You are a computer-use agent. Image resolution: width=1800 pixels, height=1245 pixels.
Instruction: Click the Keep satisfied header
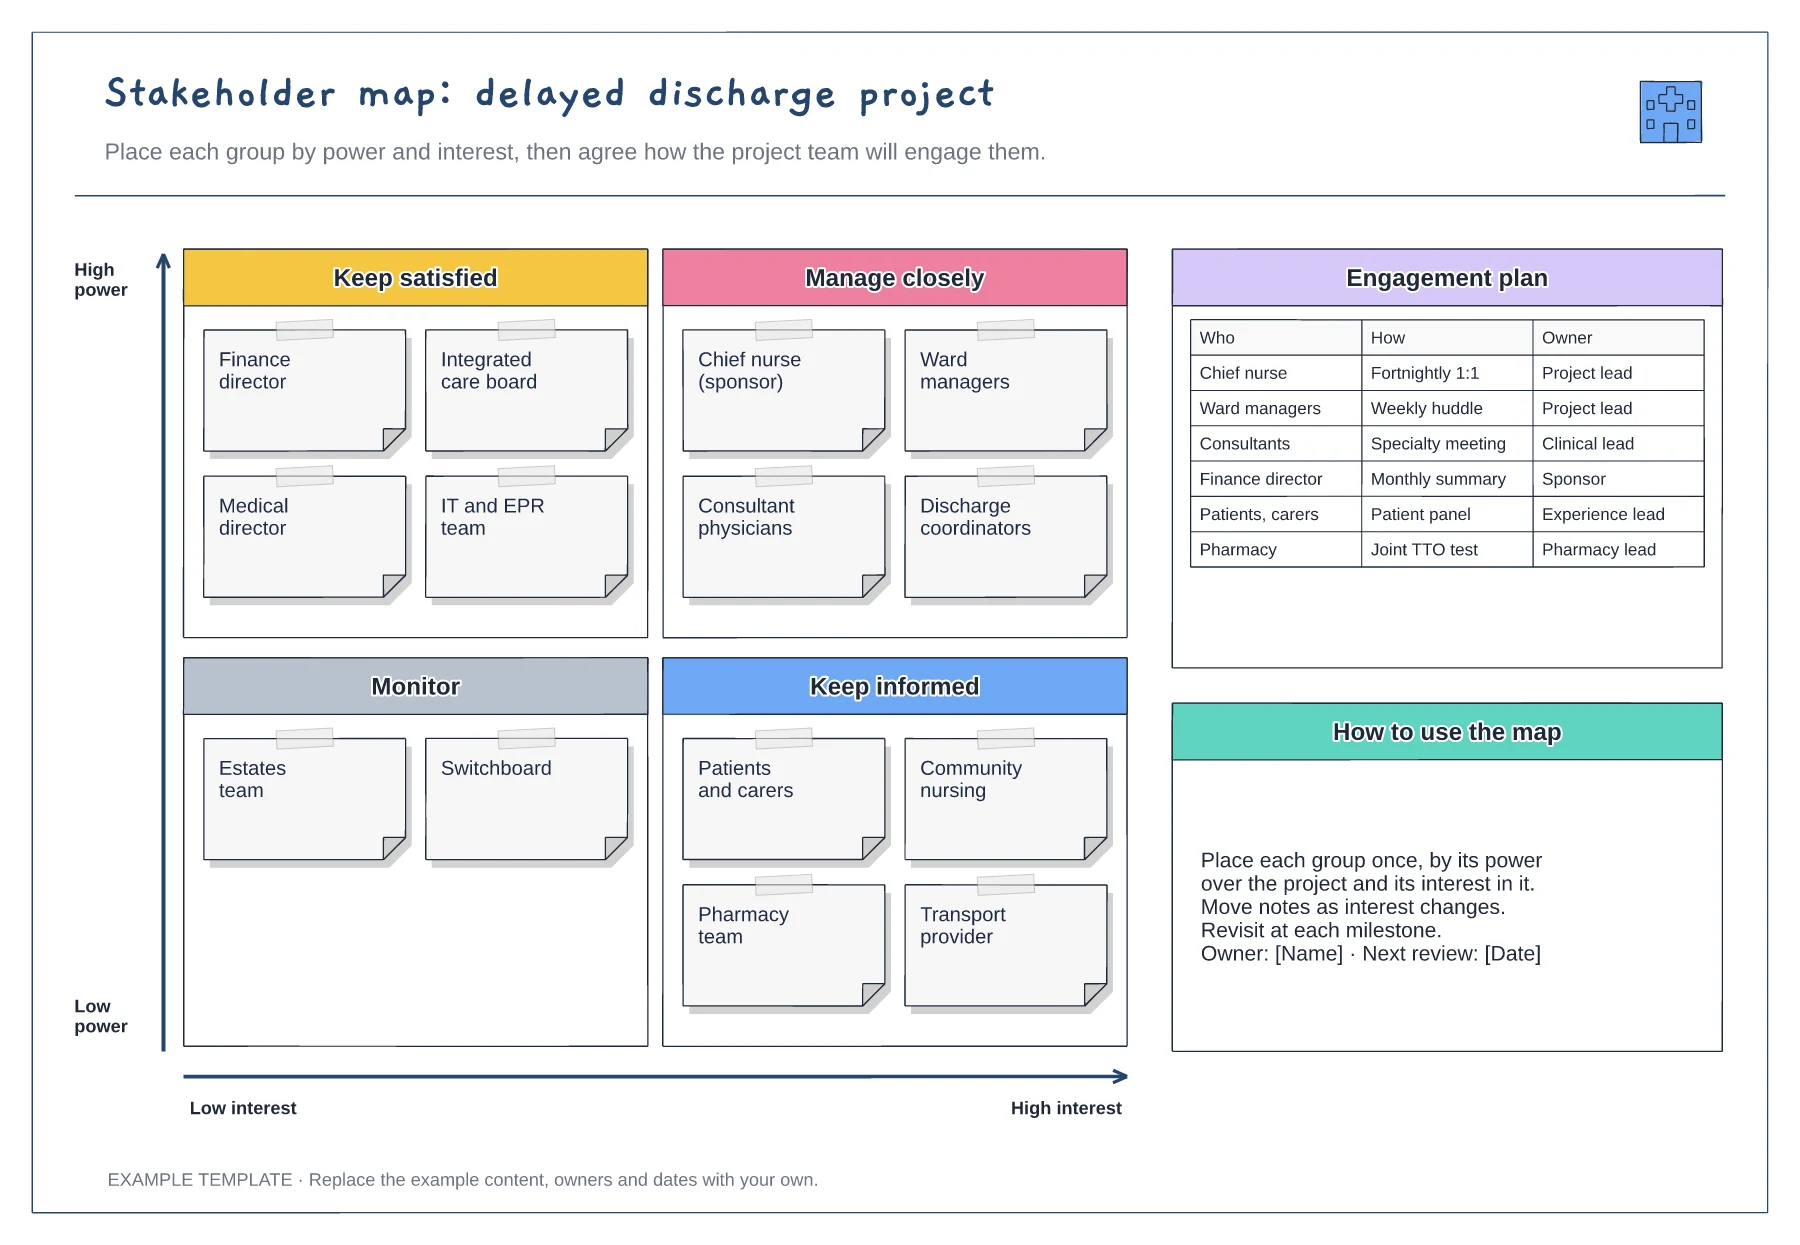pos(415,278)
